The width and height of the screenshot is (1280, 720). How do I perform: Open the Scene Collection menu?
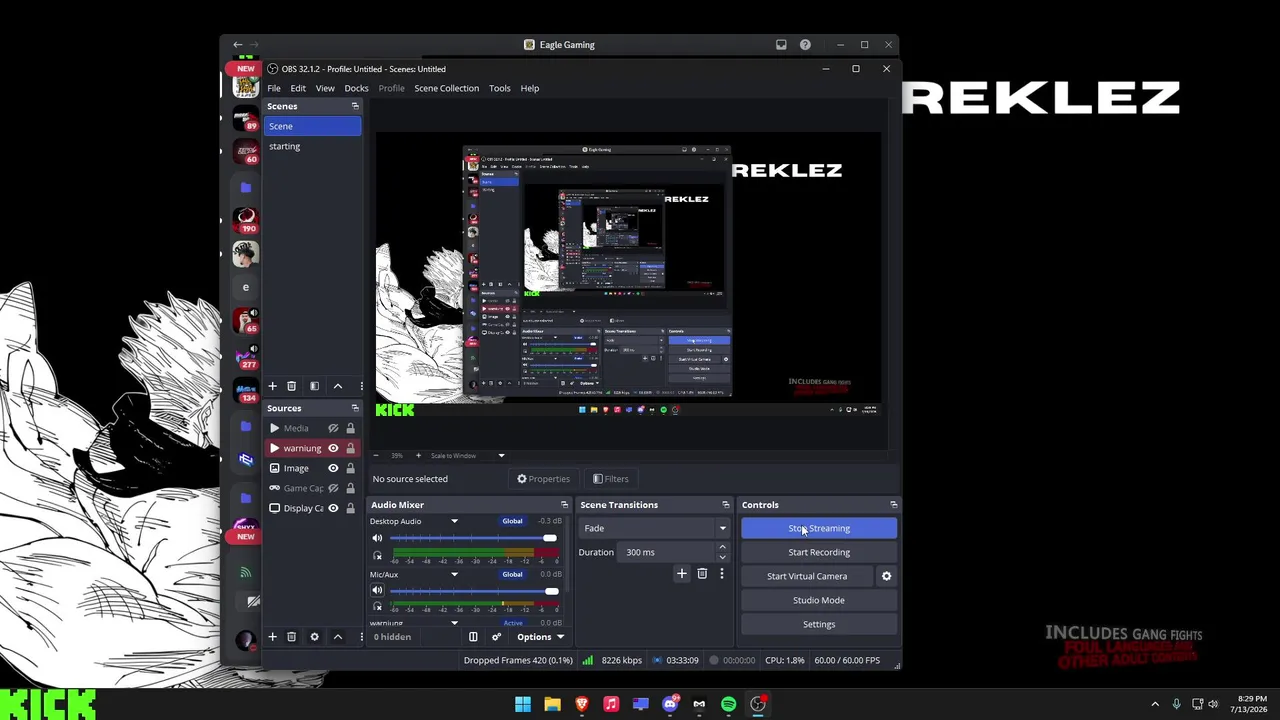pos(447,88)
